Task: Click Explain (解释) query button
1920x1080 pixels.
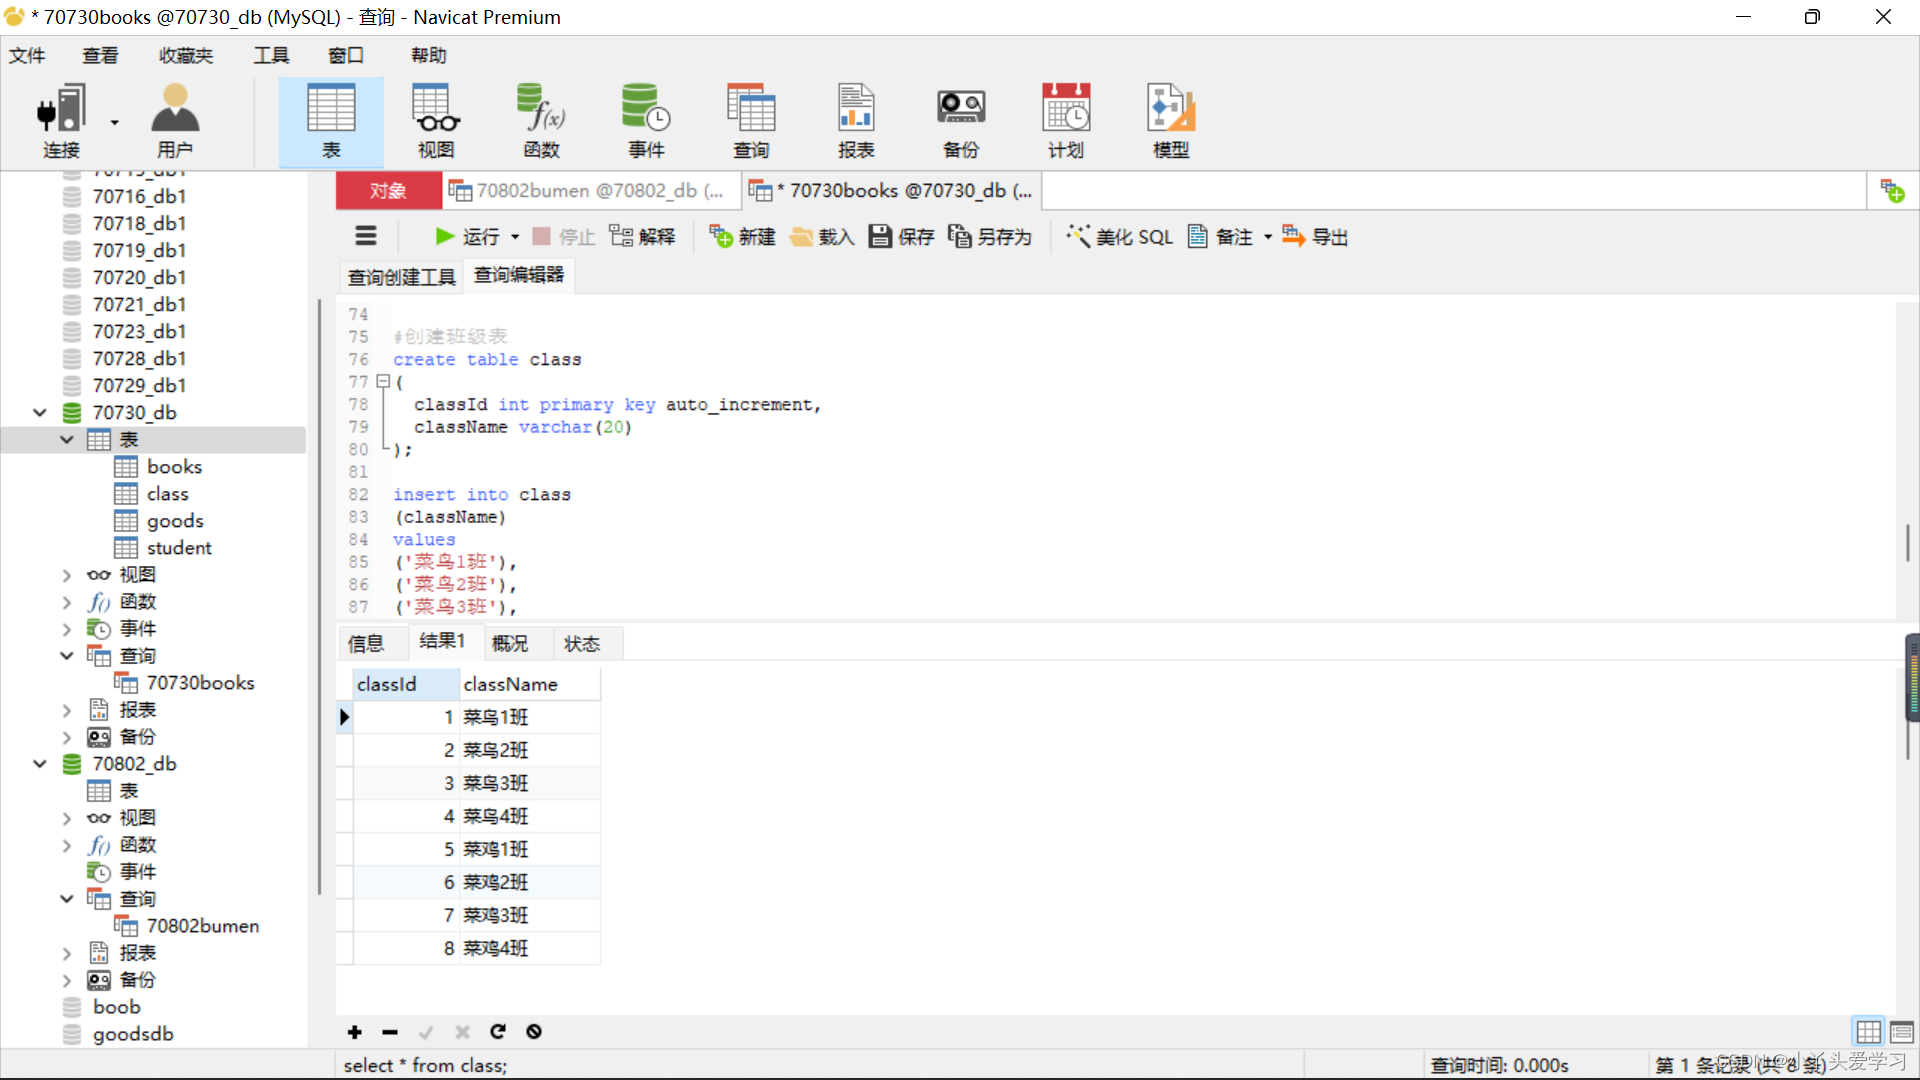Action: [x=642, y=237]
